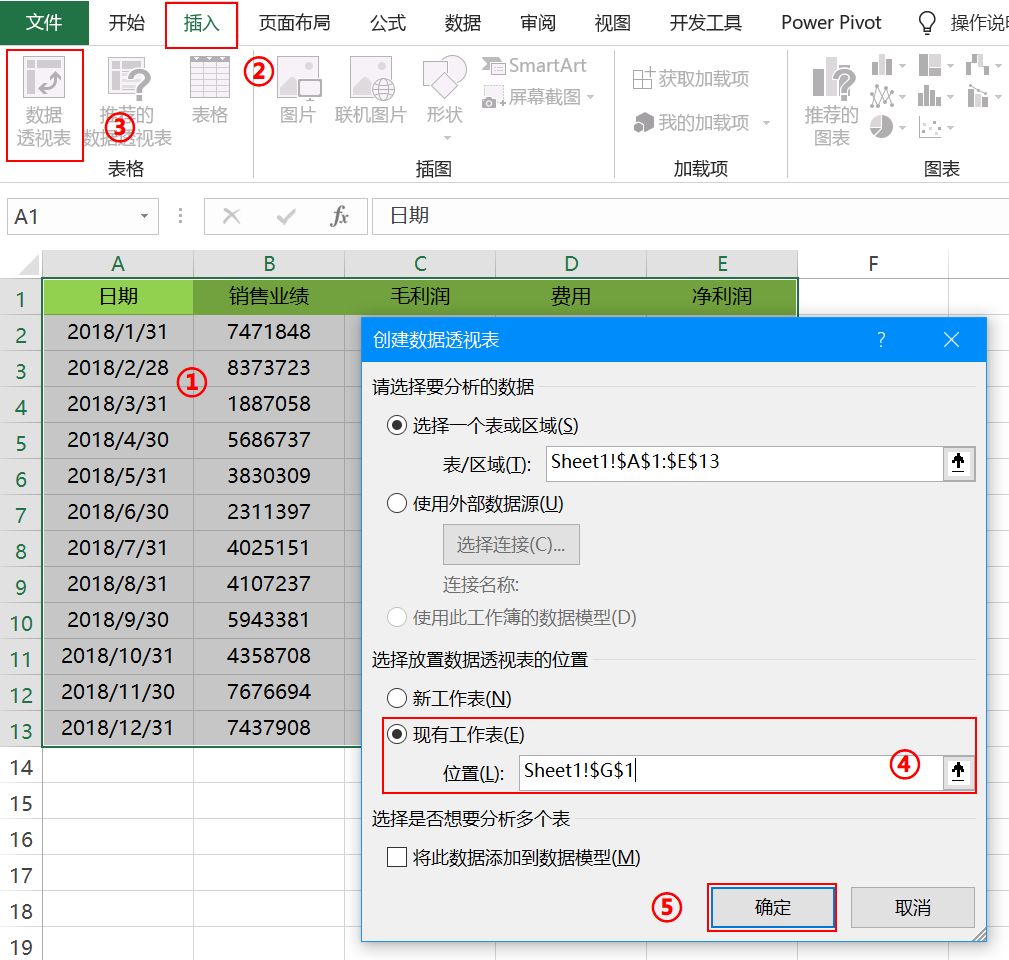
Task: Click the pie chart icon
Action: [881, 127]
